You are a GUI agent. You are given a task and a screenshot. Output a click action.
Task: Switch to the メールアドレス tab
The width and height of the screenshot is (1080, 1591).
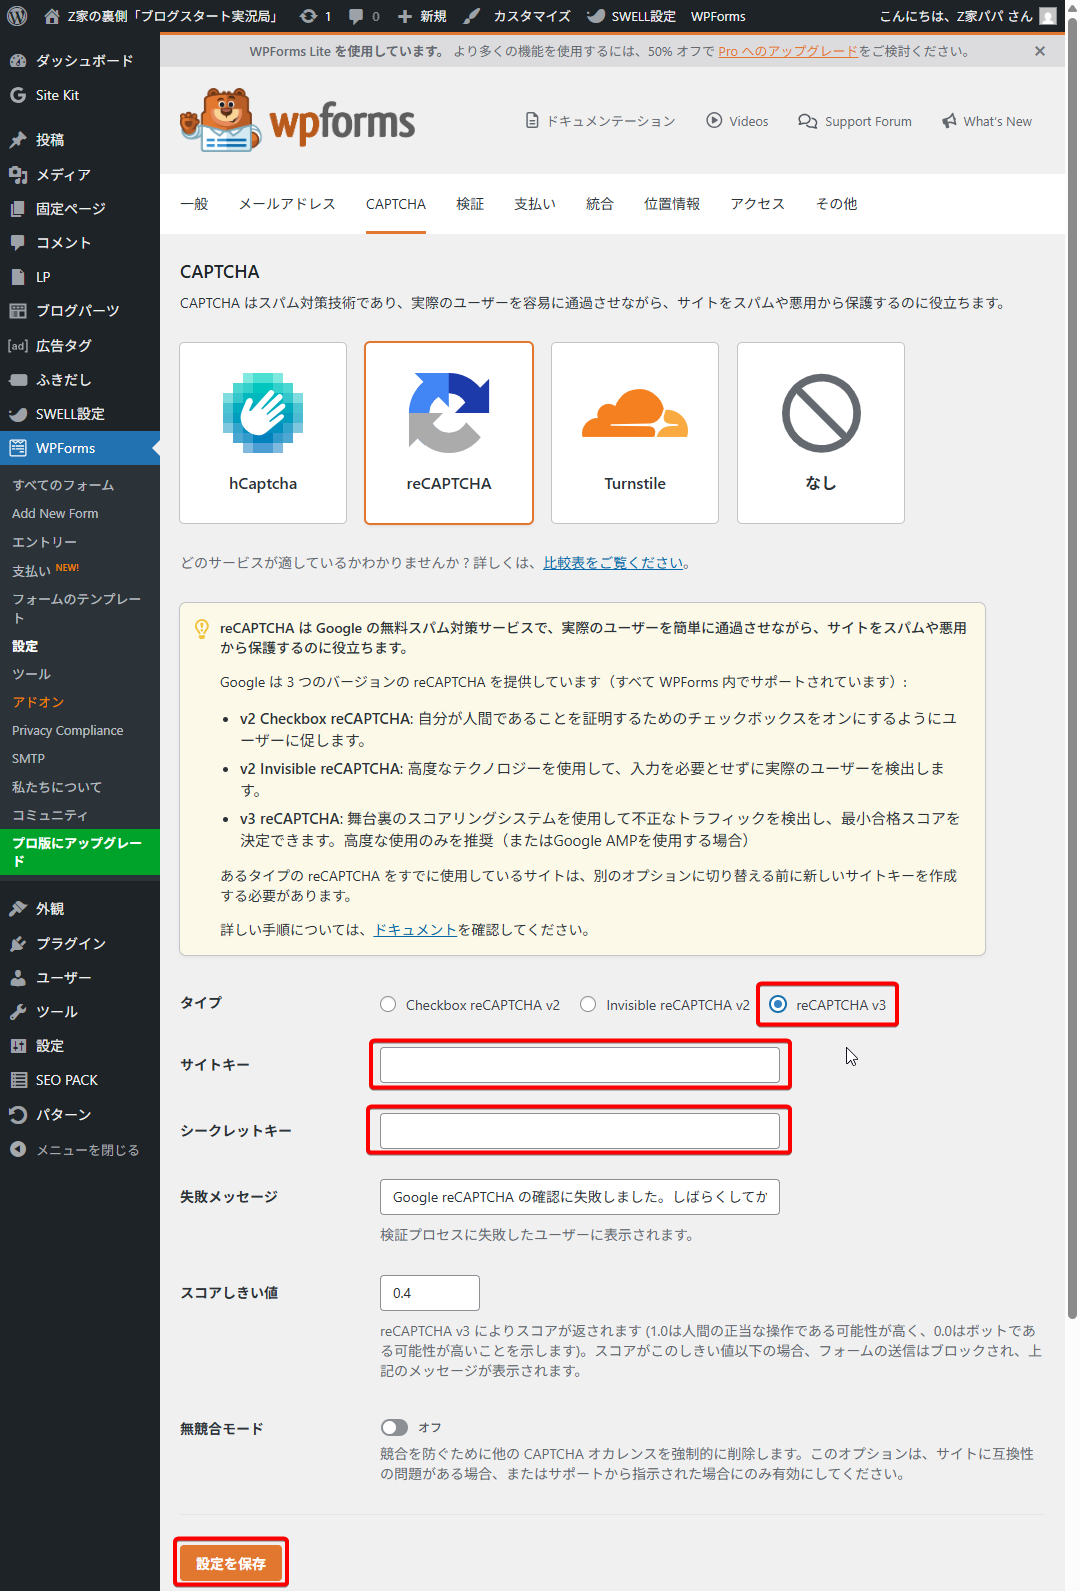287,204
